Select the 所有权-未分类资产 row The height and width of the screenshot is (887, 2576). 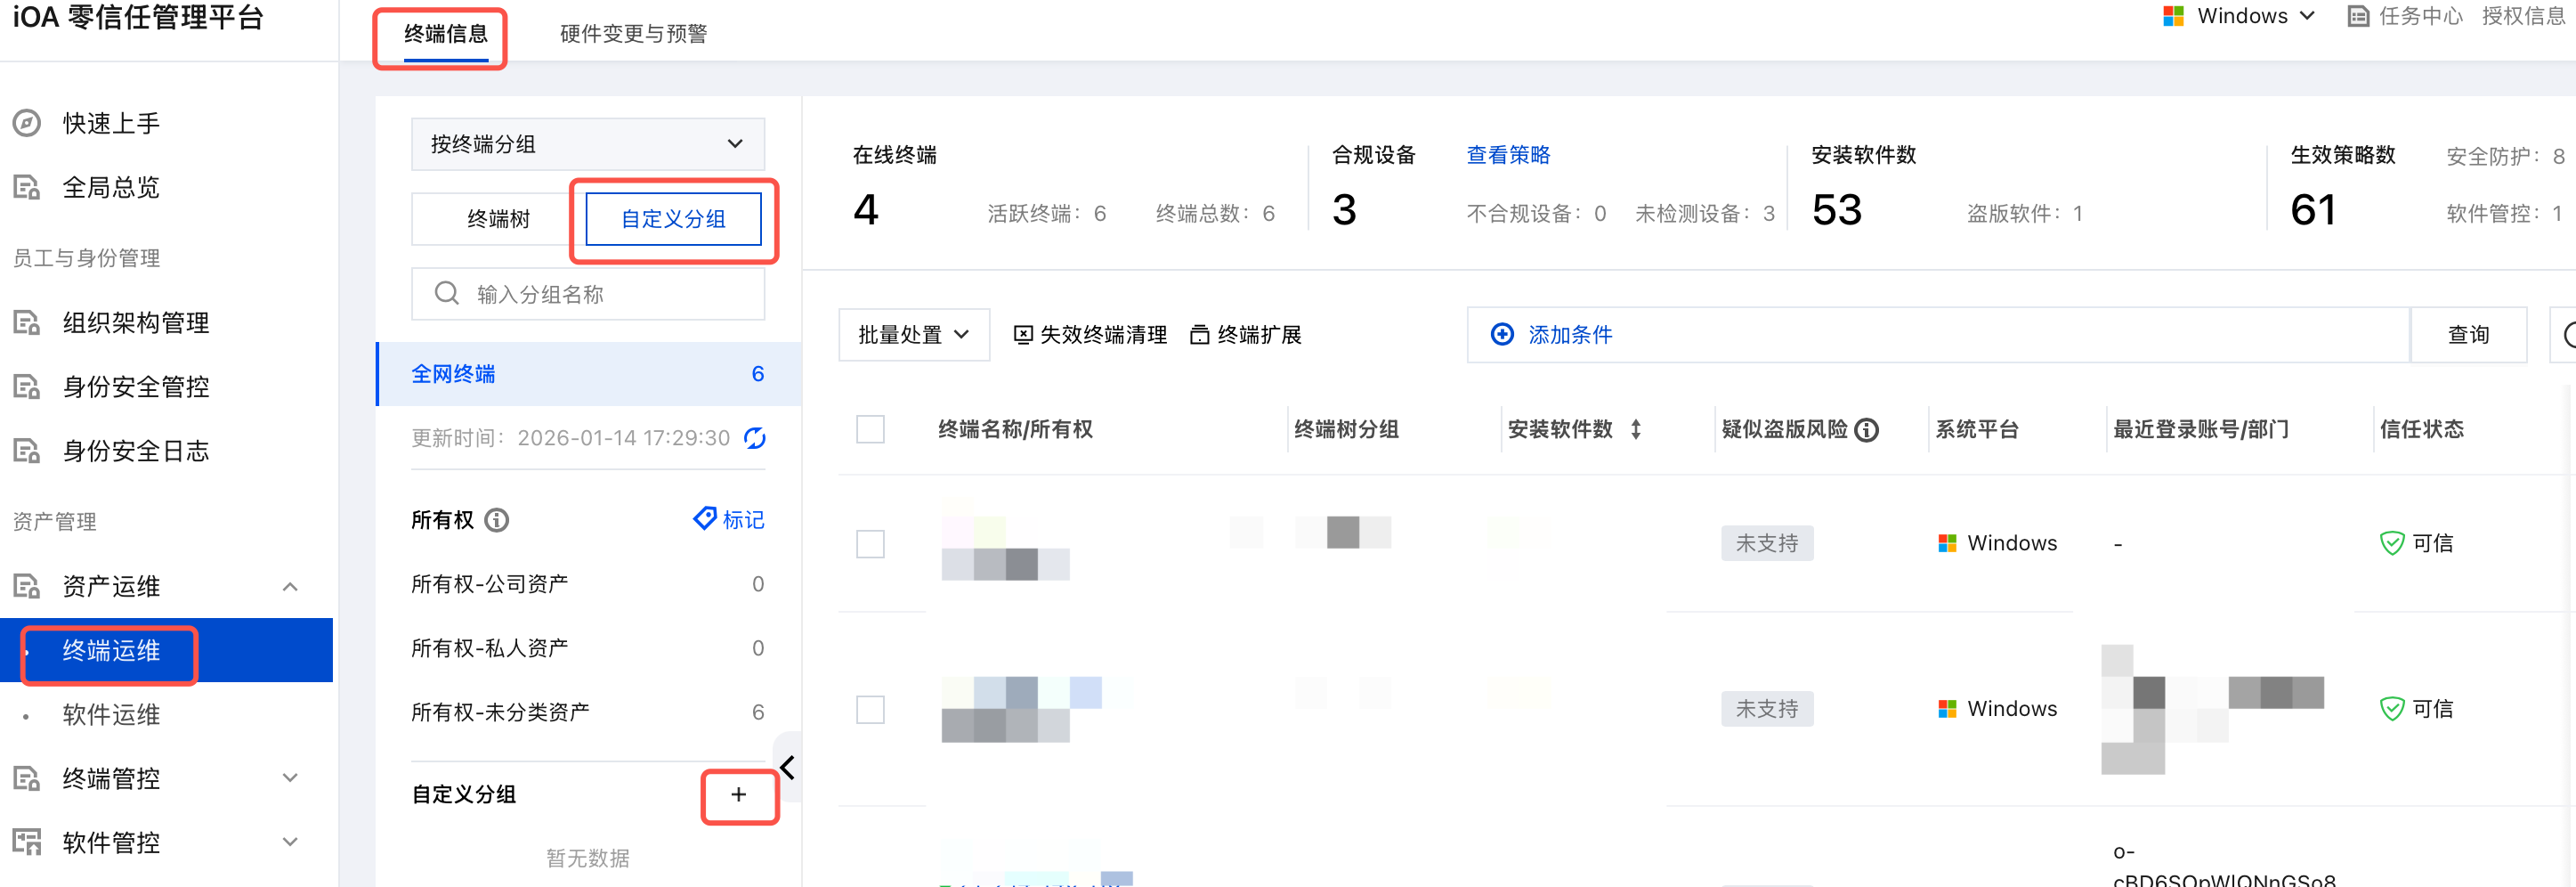click(588, 712)
